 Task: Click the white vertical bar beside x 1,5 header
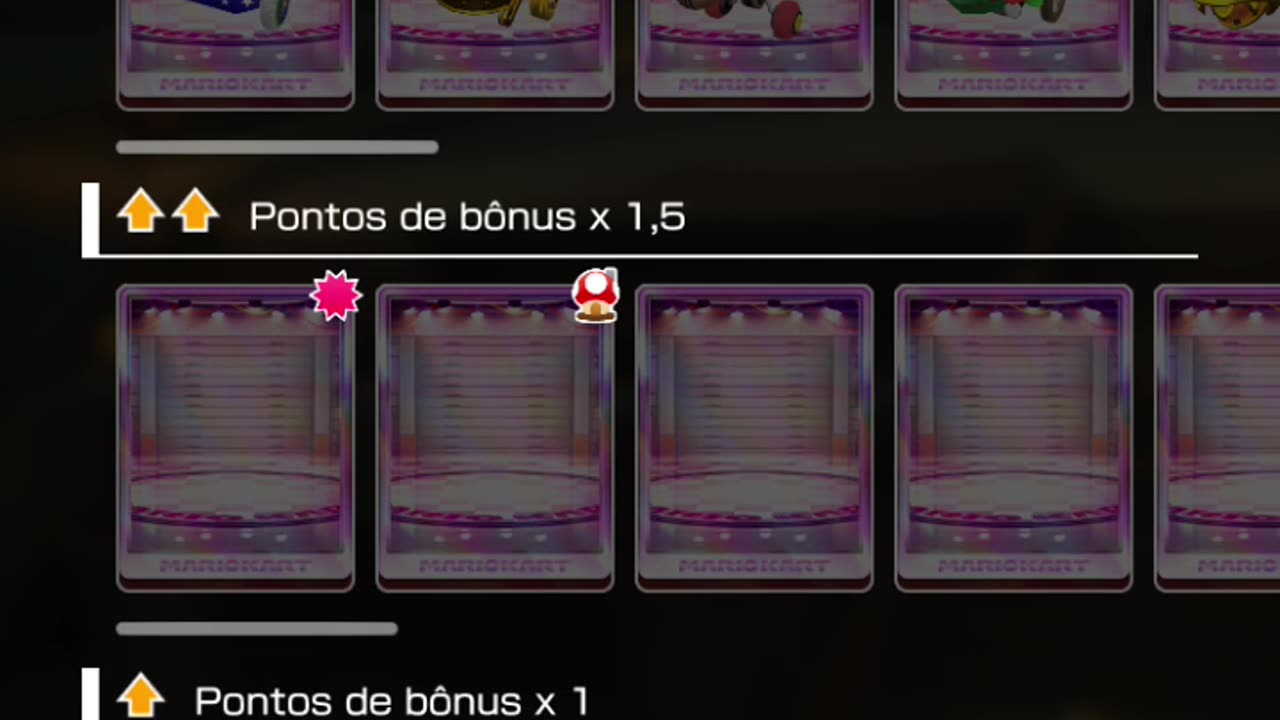coord(90,219)
